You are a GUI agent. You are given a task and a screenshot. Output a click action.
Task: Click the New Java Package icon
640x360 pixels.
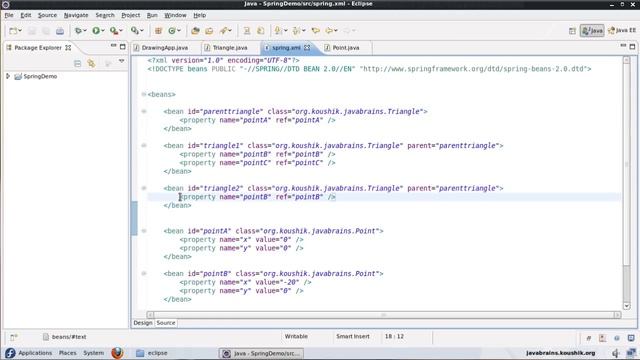click(x=158, y=31)
